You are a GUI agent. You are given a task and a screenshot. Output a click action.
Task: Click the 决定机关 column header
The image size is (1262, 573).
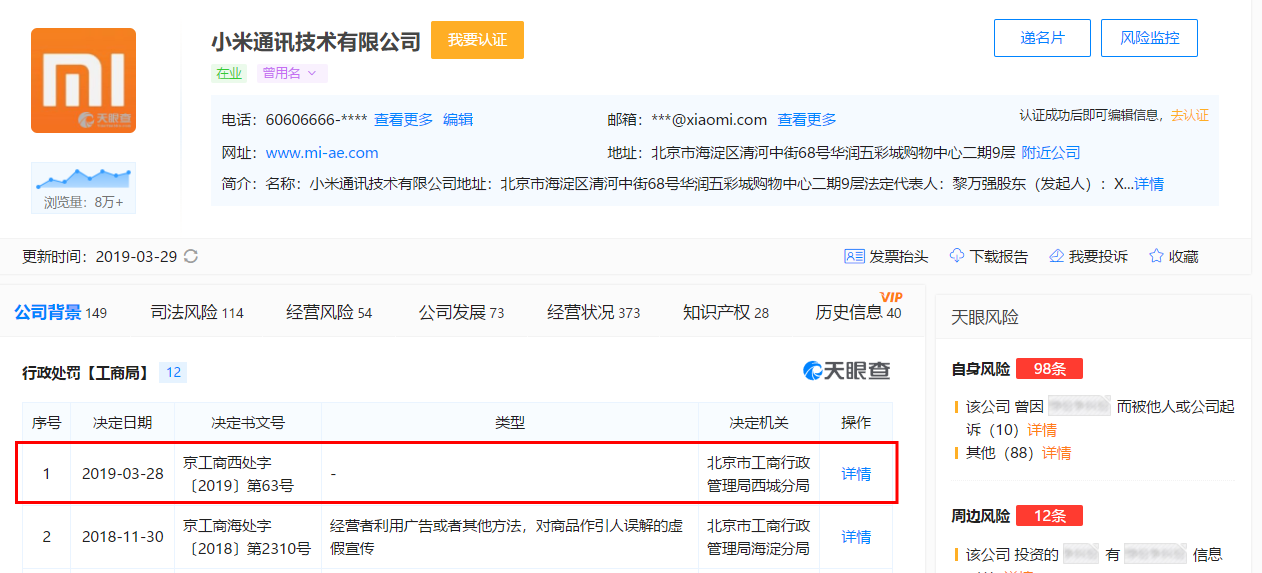click(x=759, y=423)
